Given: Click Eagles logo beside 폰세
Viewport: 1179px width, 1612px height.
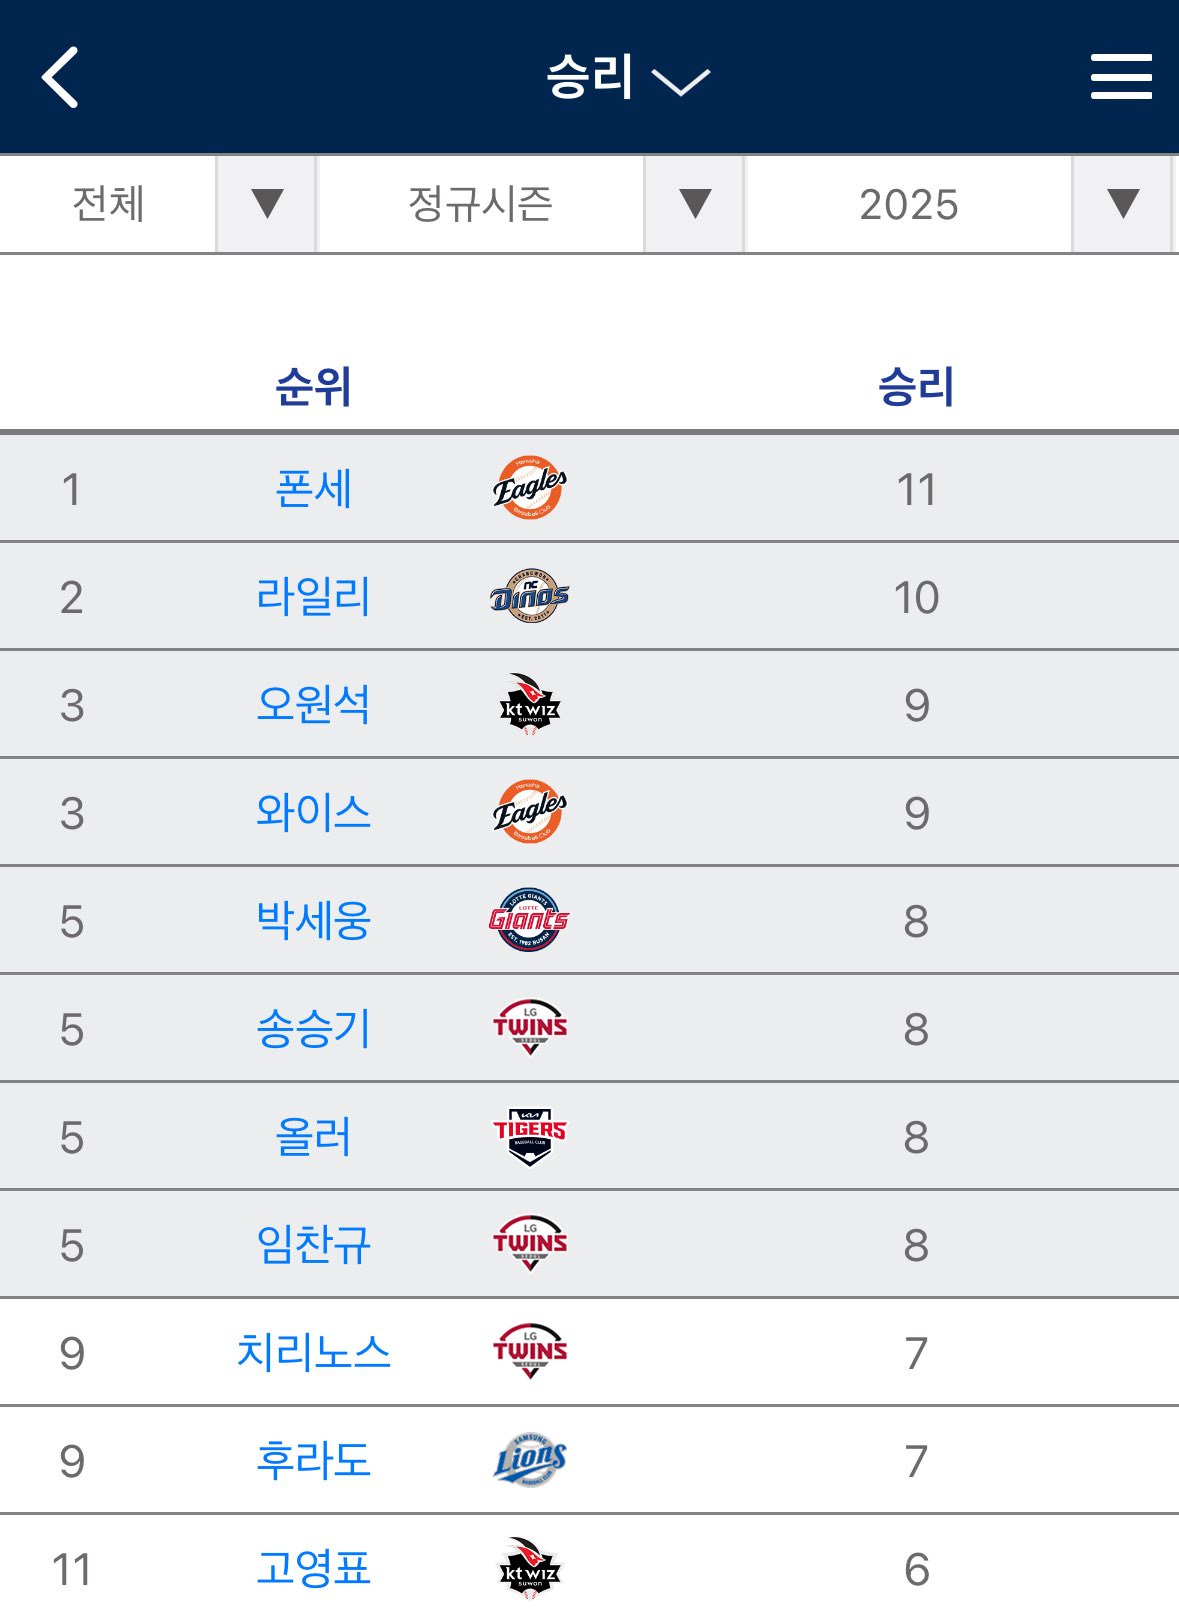Looking at the screenshot, I should [529, 489].
